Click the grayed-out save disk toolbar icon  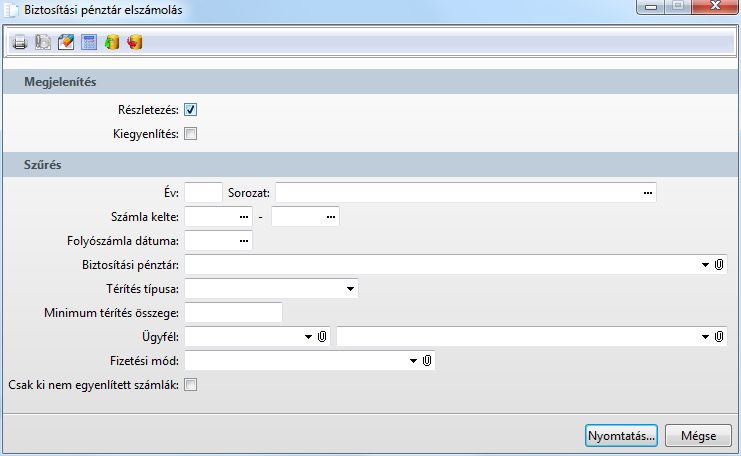pos(43,43)
